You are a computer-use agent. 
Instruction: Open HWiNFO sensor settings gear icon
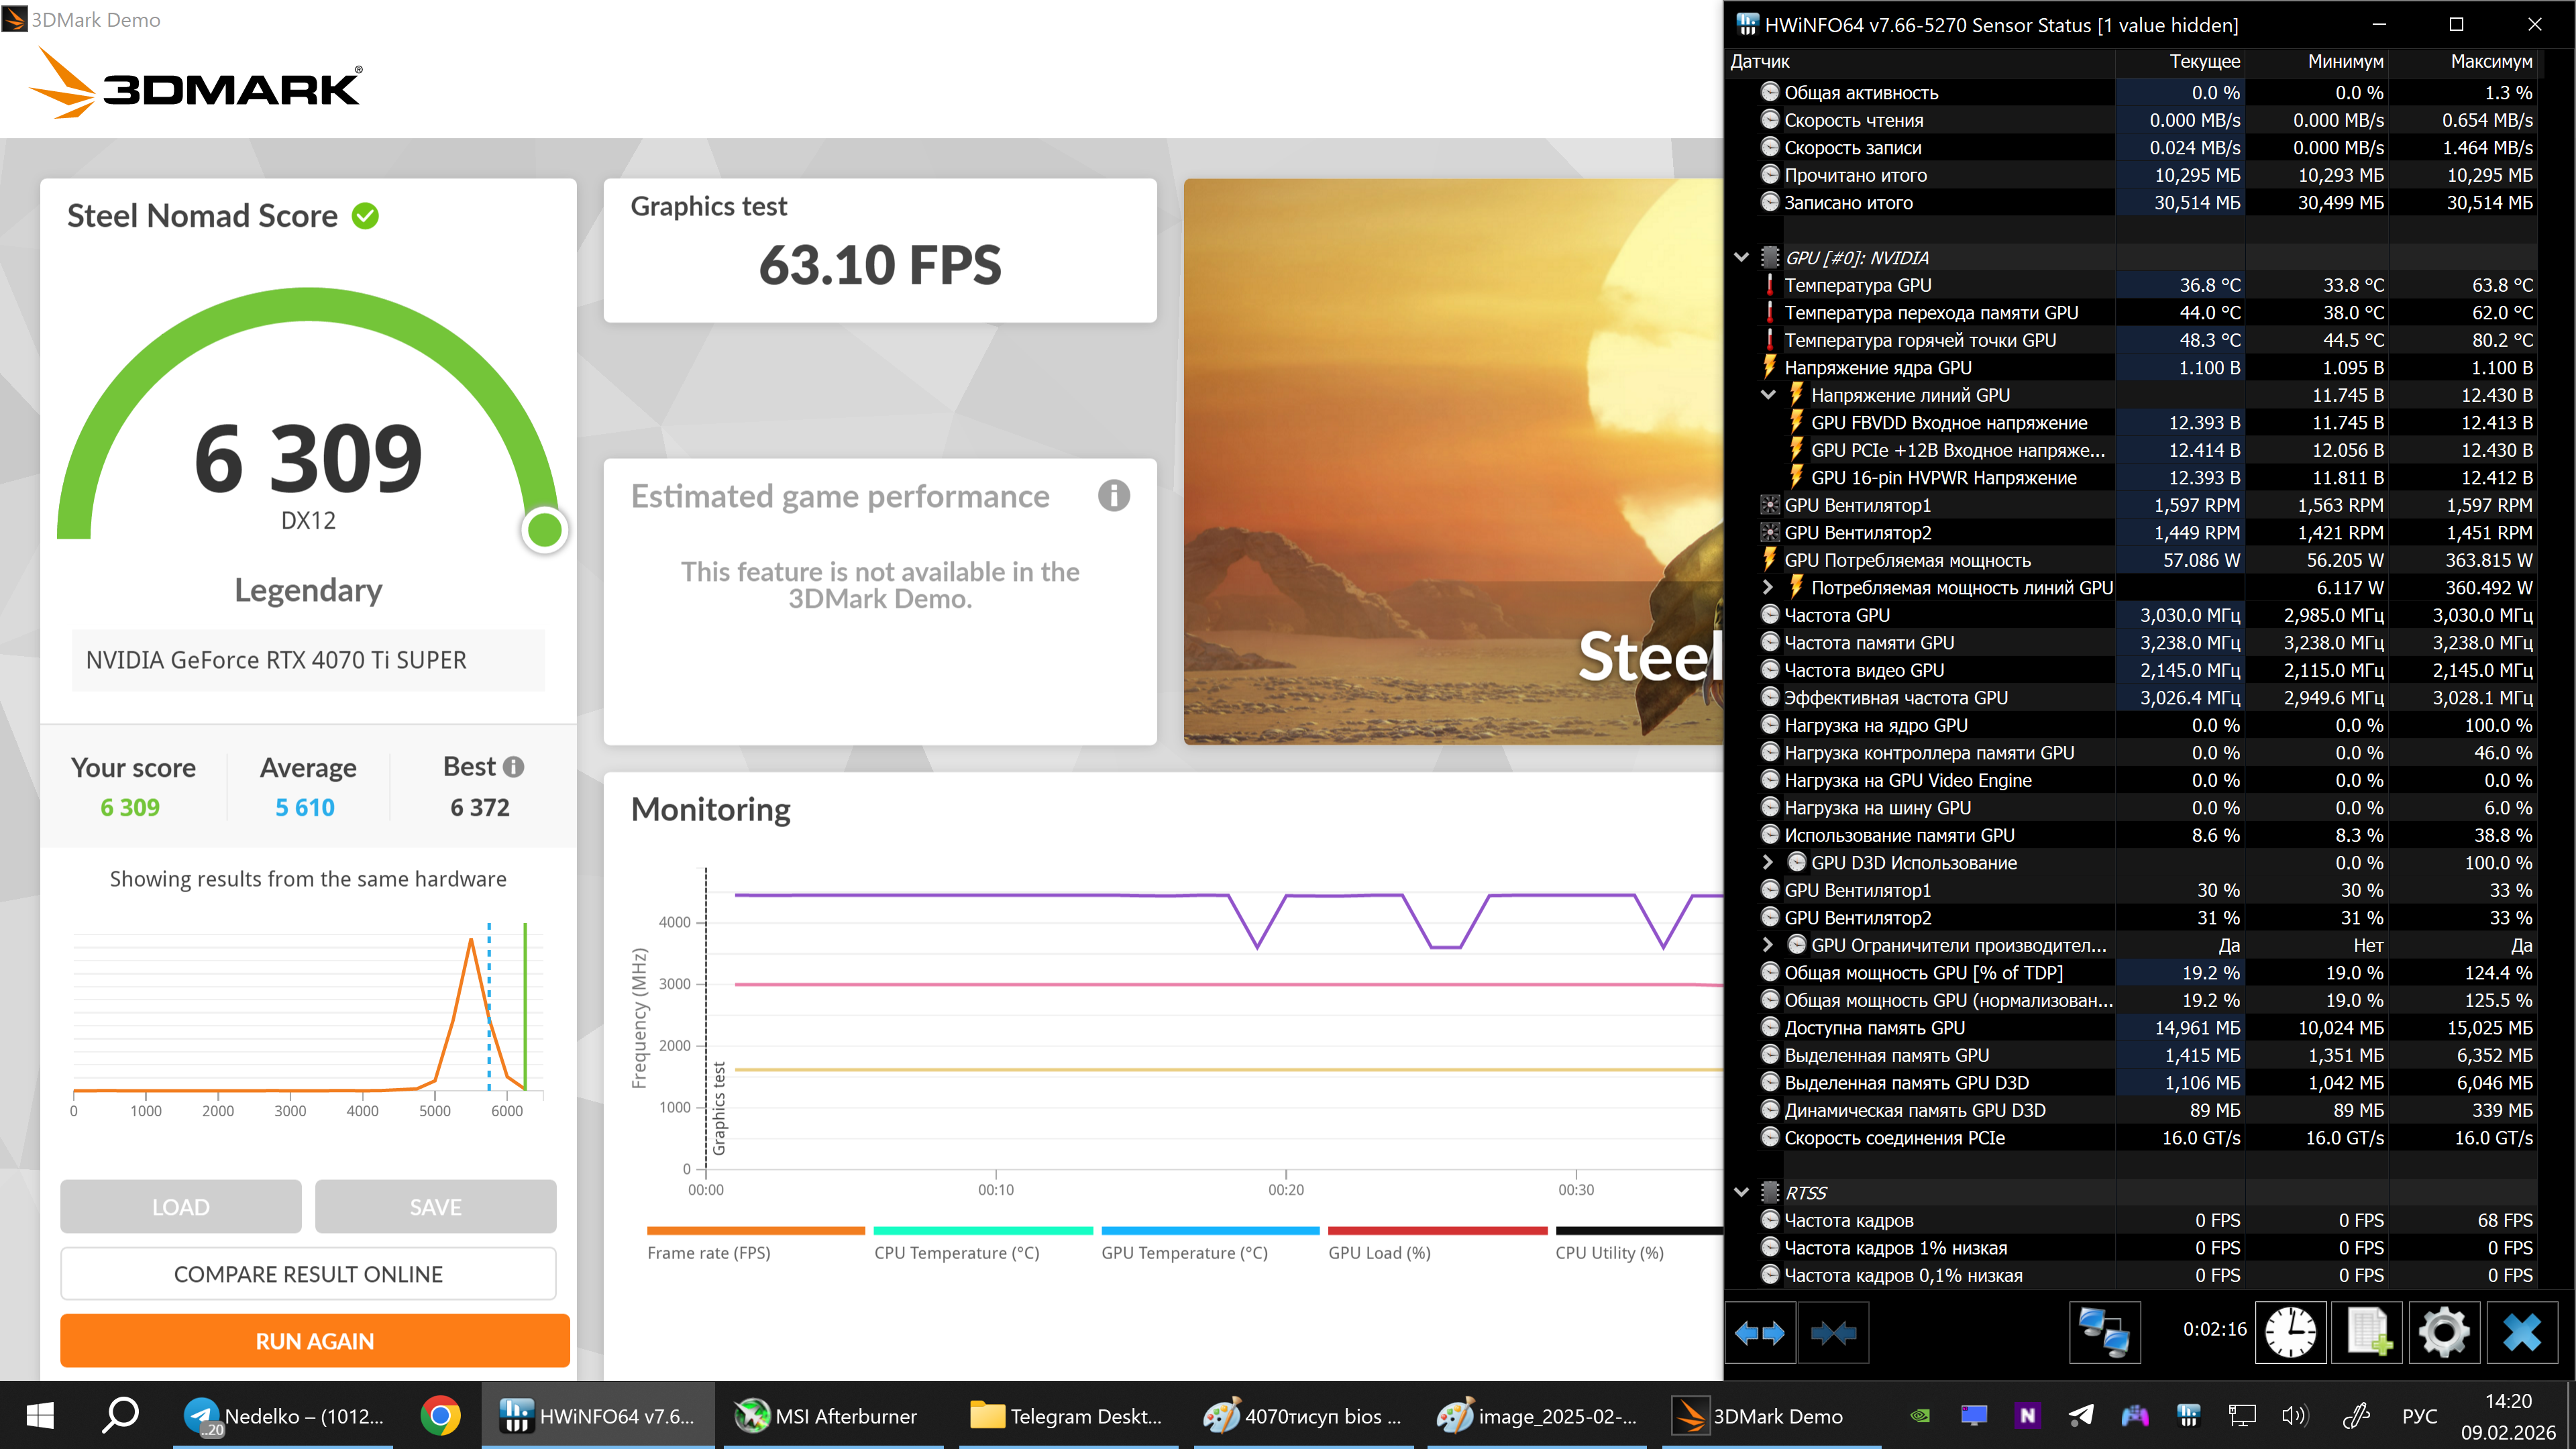point(2444,1332)
